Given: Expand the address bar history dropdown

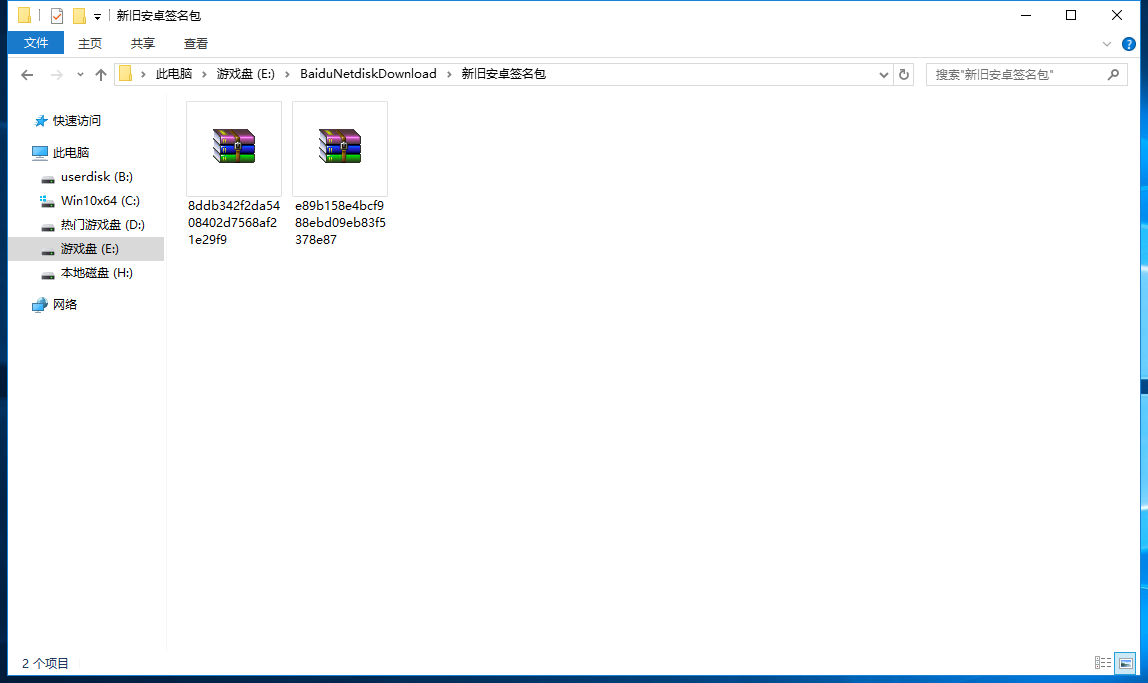Looking at the screenshot, I should [x=884, y=75].
